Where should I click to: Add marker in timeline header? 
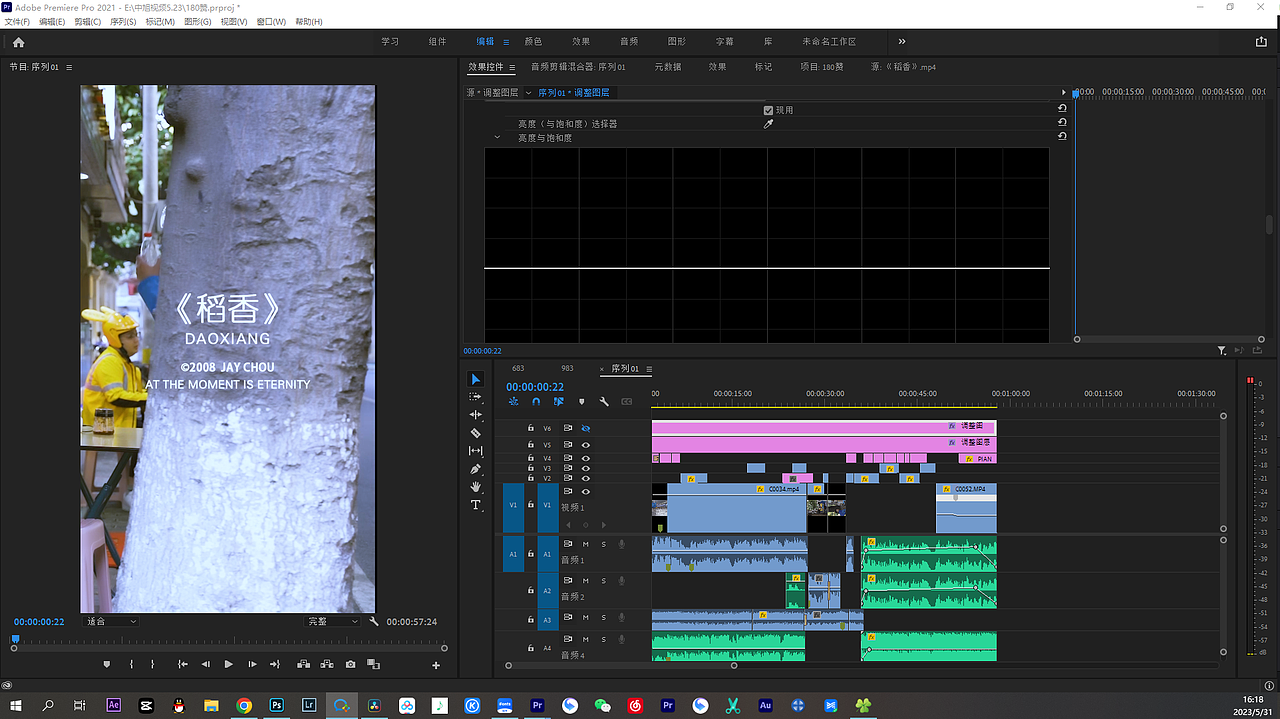581,402
